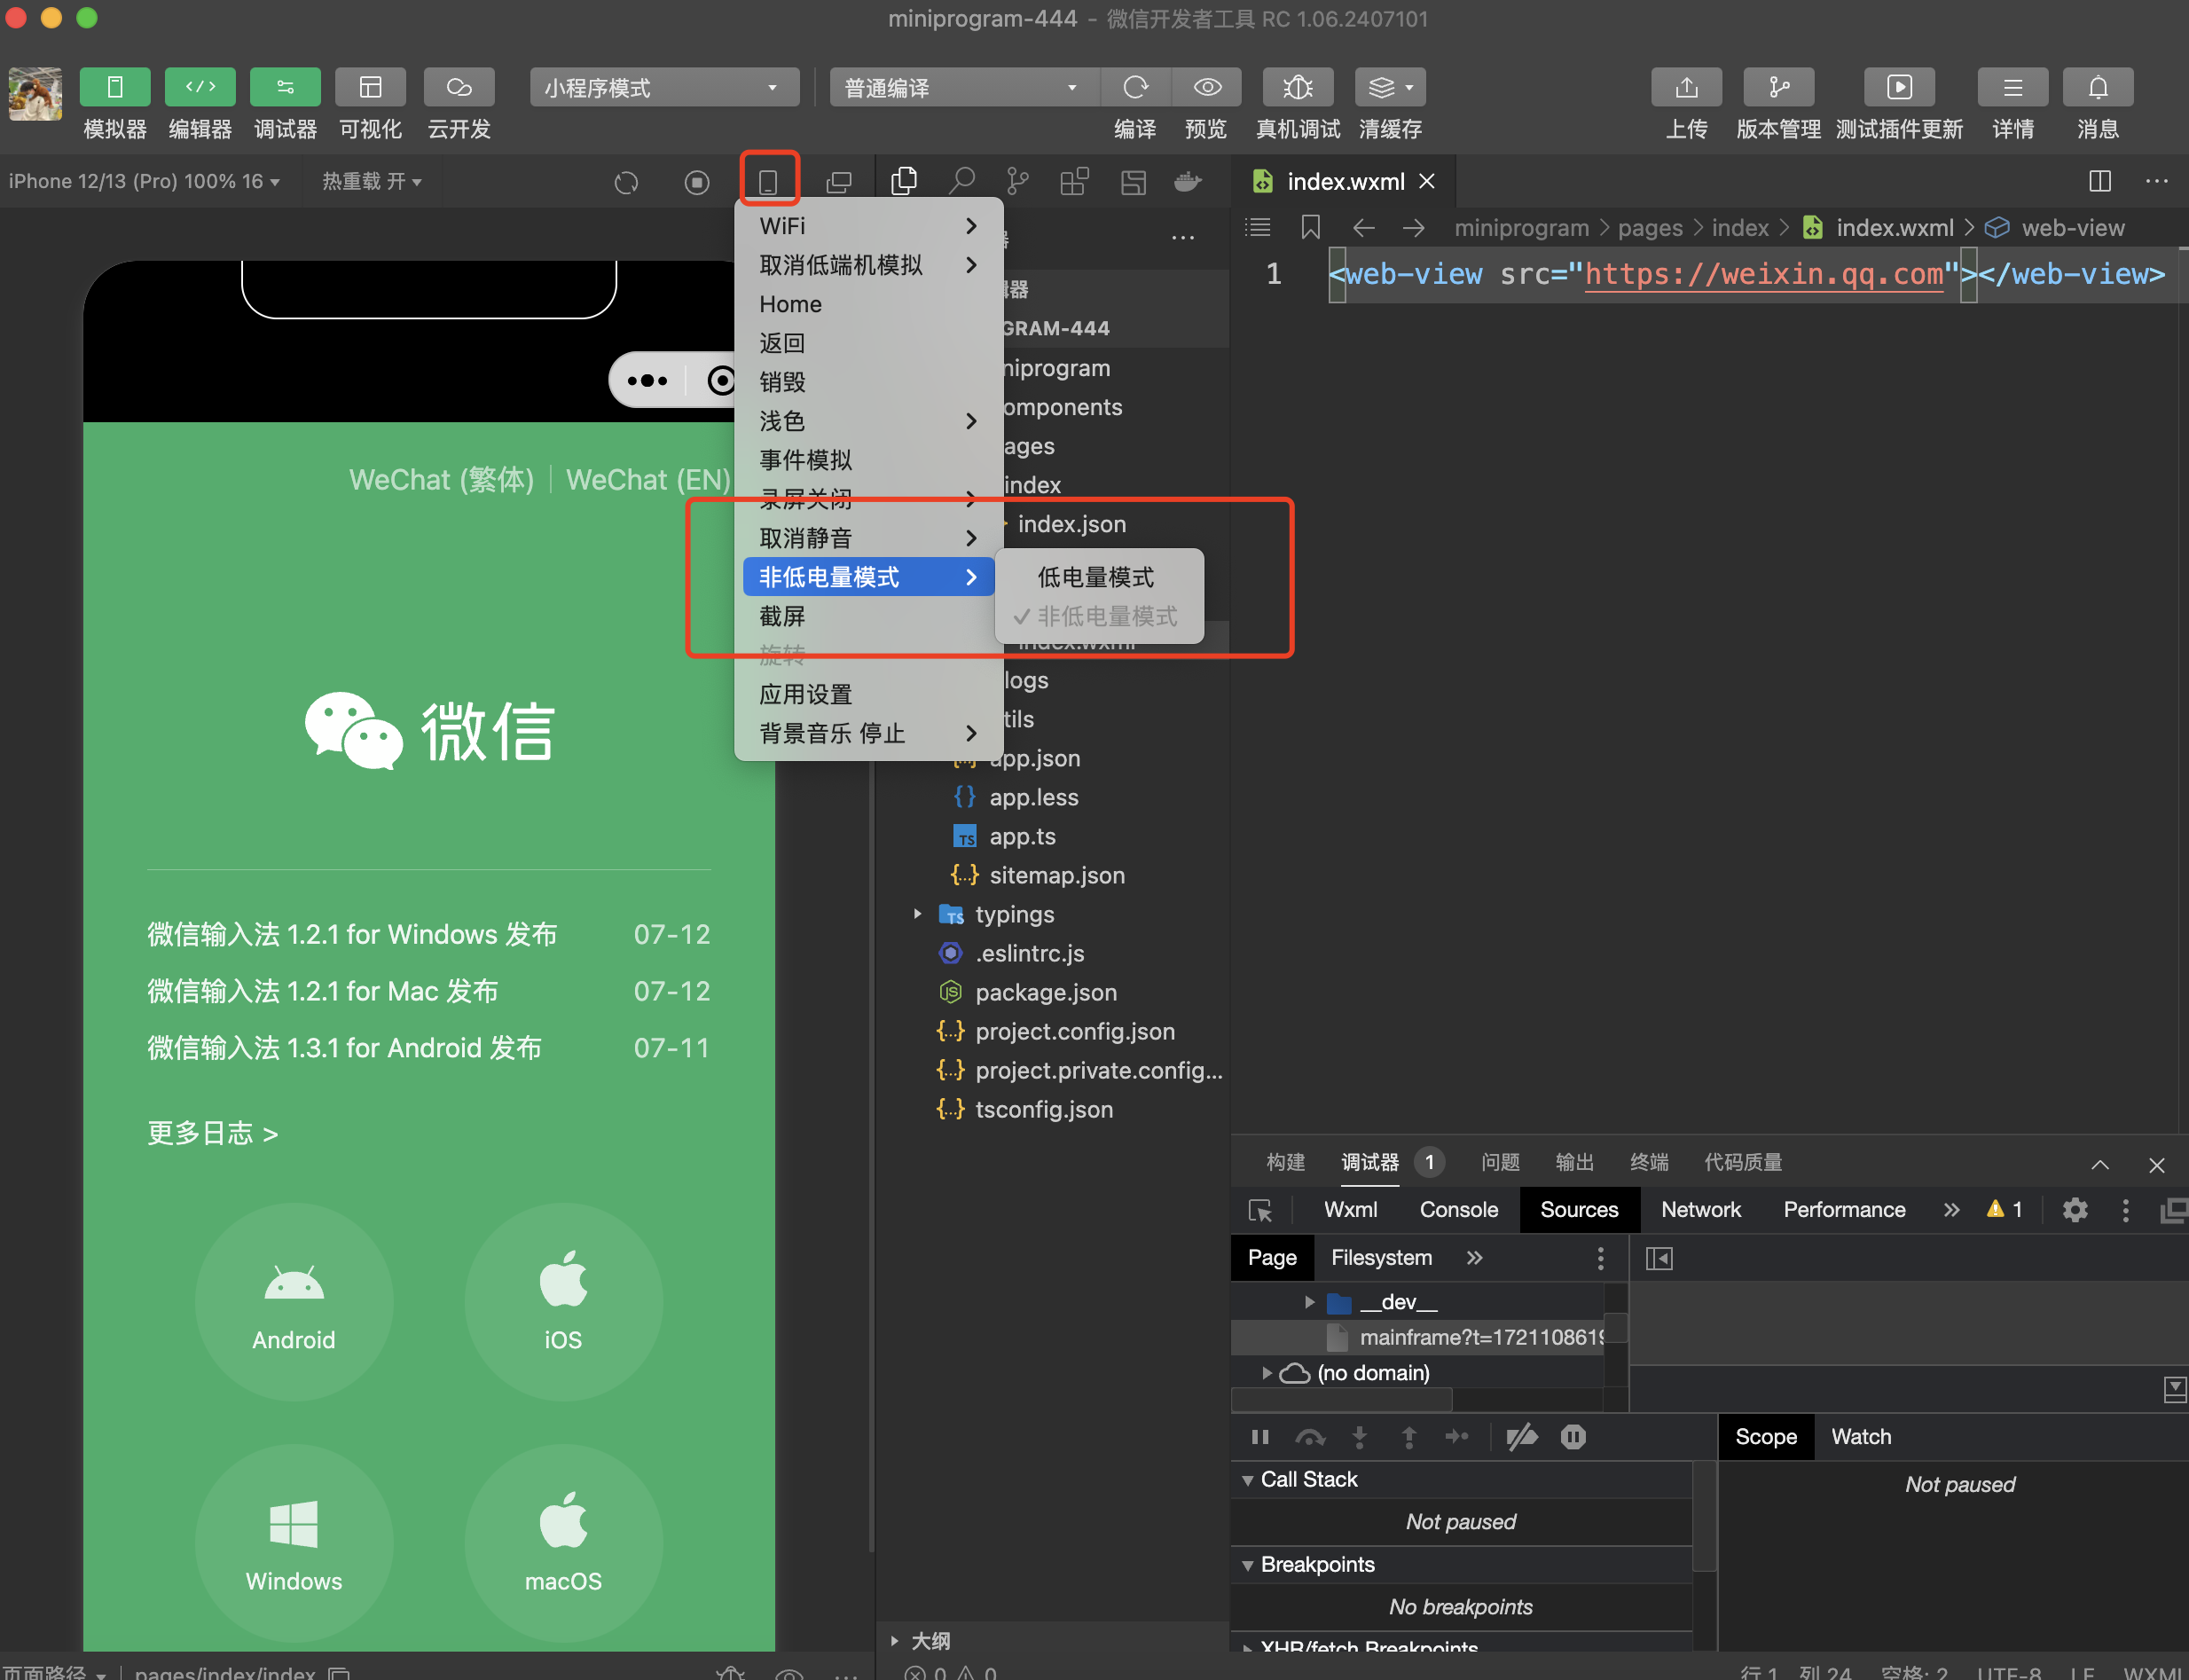Select 销毁 in the device menu

(868, 382)
